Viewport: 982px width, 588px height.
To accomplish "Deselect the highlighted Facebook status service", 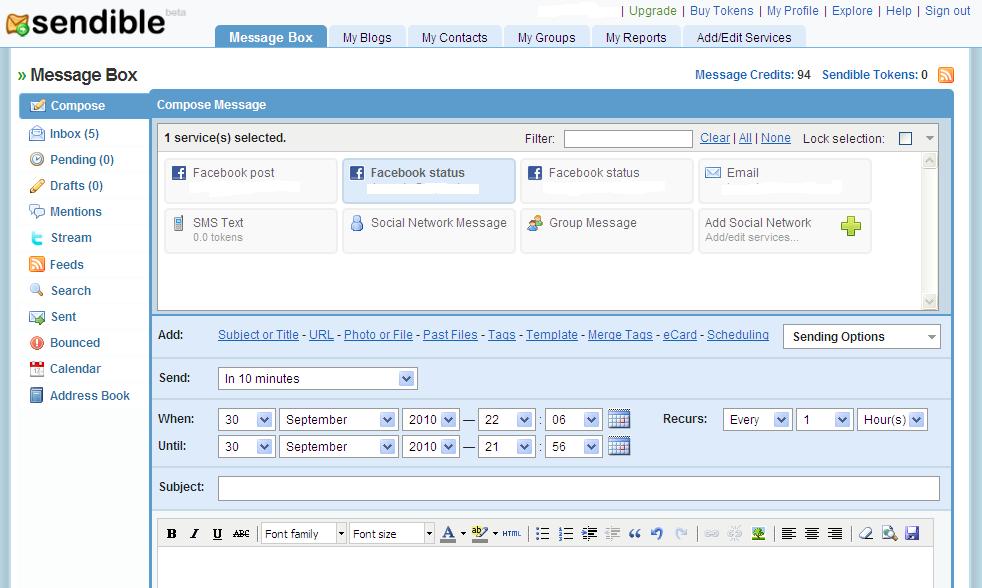I will [x=428, y=180].
